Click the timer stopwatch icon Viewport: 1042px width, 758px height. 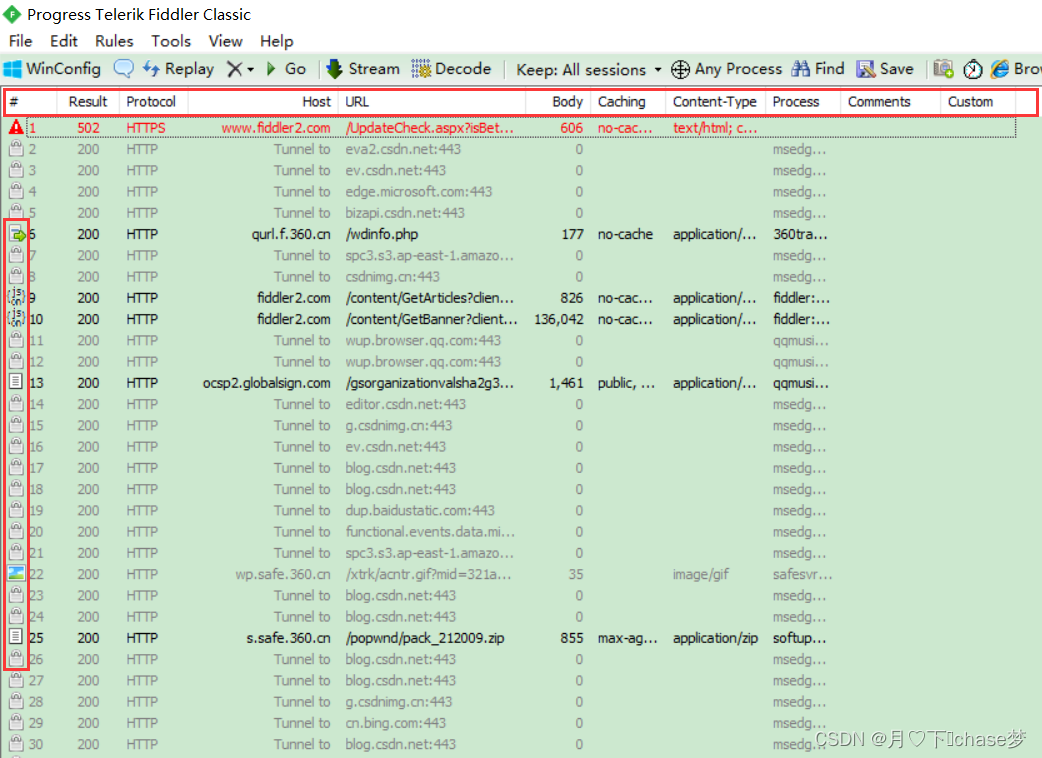(x=973, y=69)
